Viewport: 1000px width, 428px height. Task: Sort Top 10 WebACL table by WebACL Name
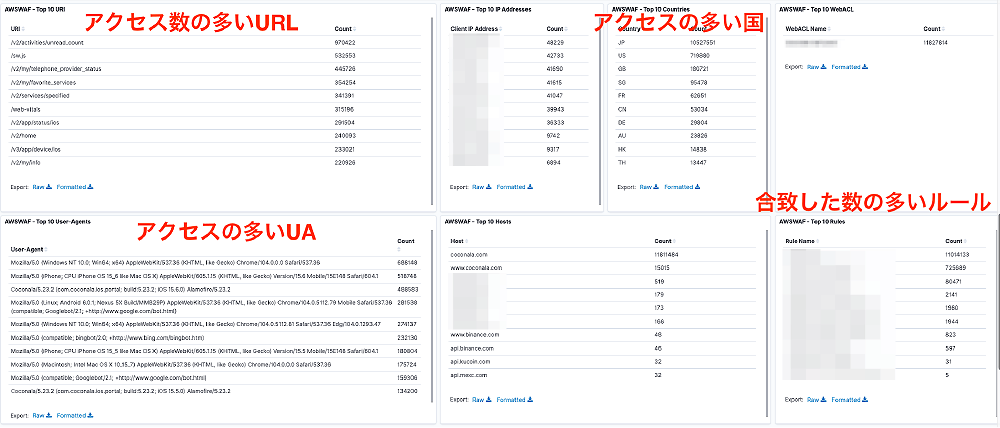point(806,29)
